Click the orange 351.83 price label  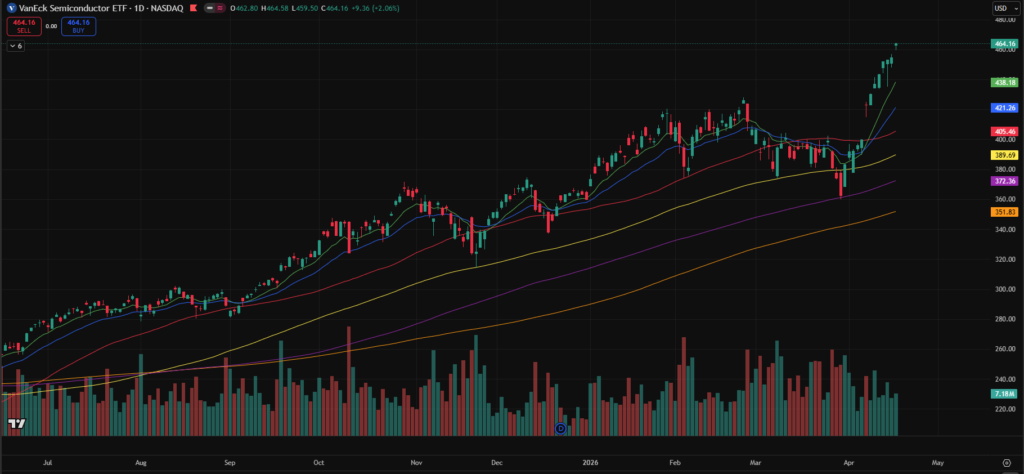1004,212
